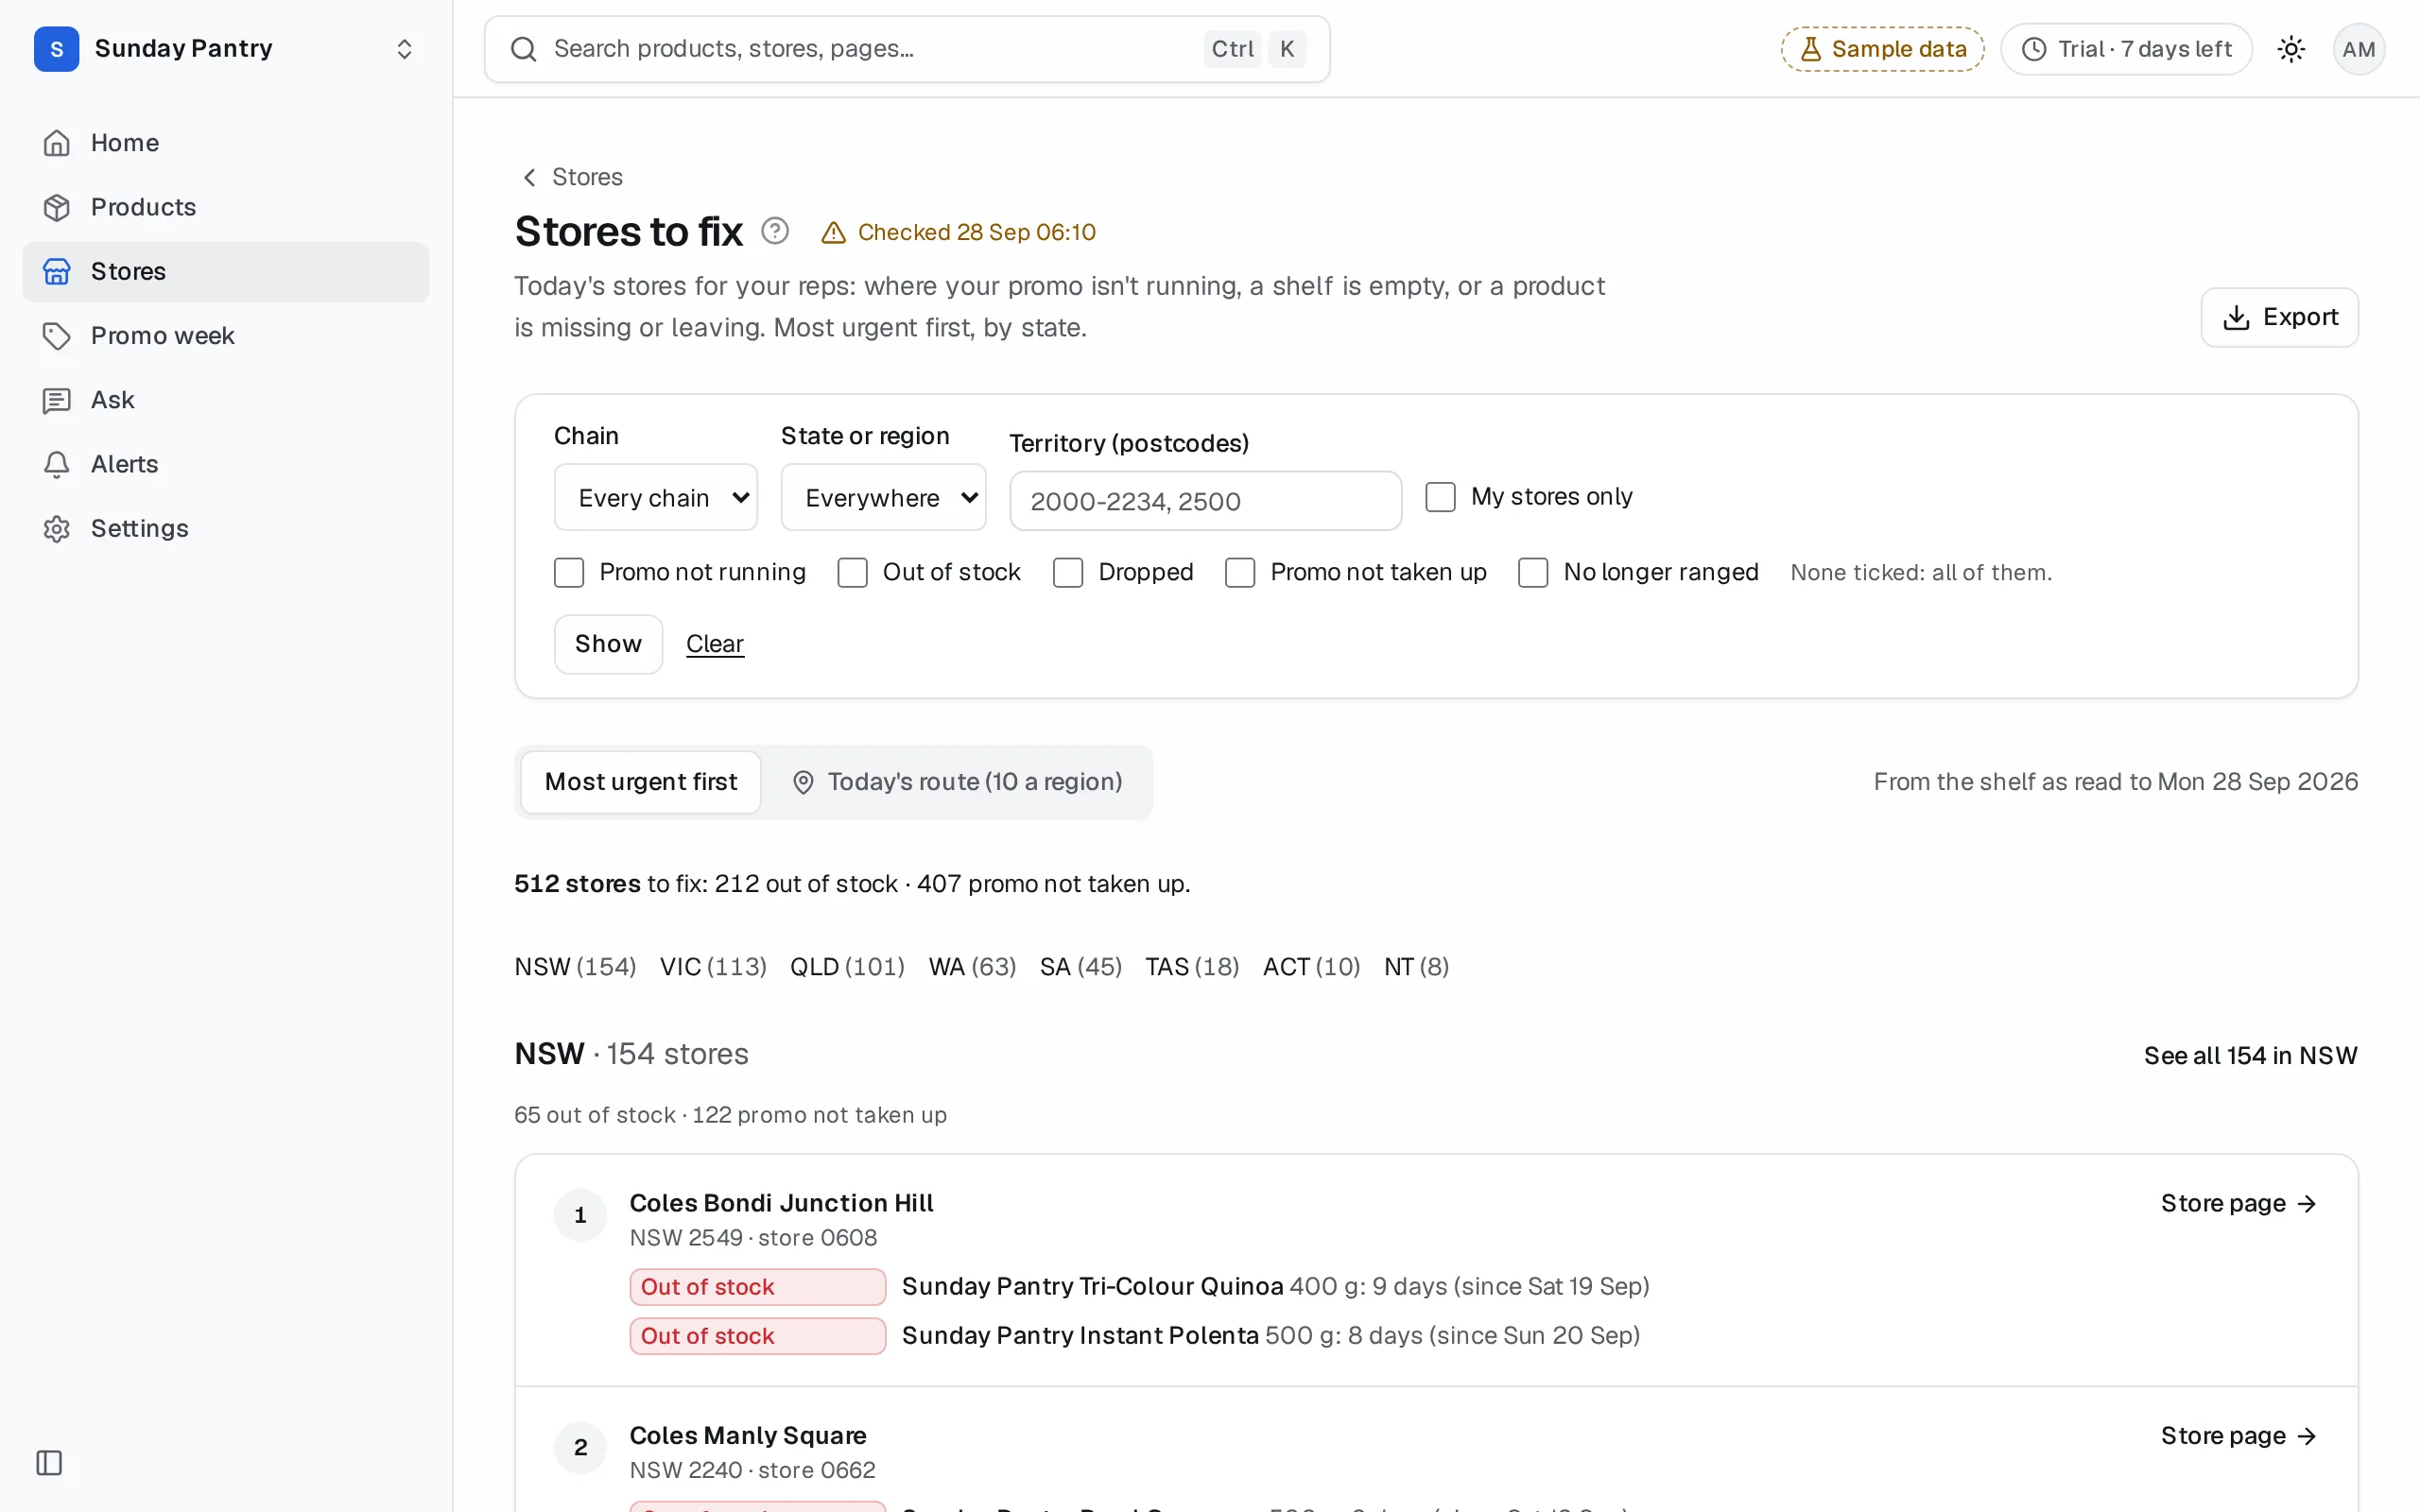Click the Sunday Pantry logo badge

click(56, 49)
